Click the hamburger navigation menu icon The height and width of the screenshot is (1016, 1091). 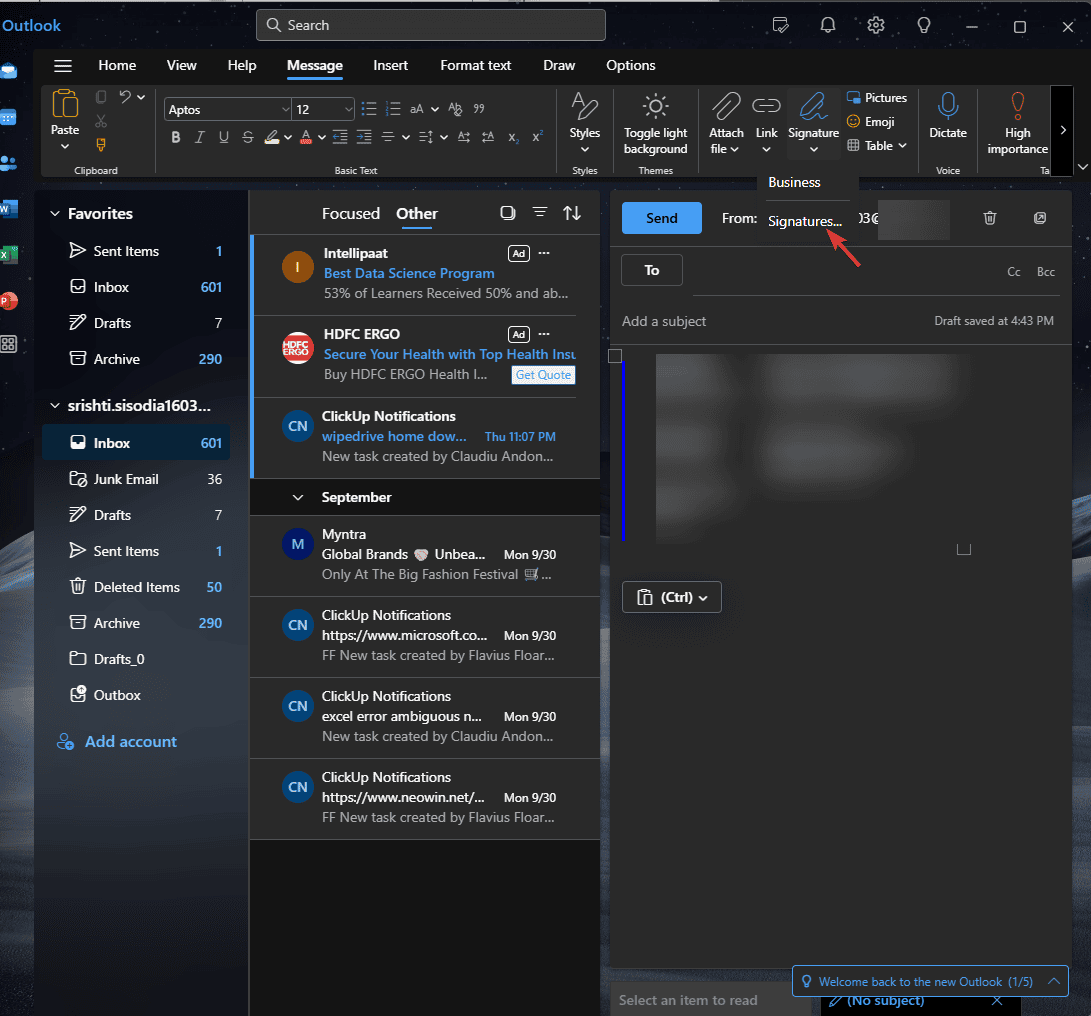coord(63,66)
